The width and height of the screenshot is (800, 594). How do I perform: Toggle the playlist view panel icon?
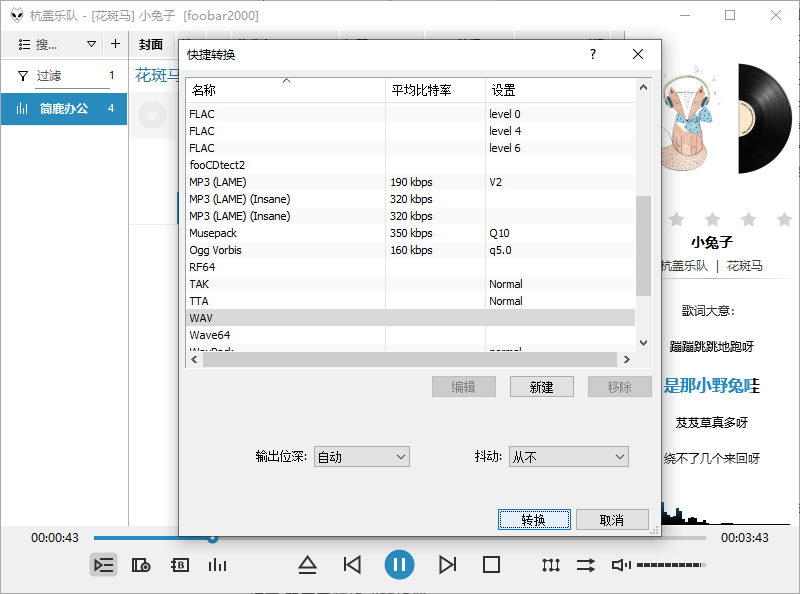pyautogui.click(x=104, y=565)
